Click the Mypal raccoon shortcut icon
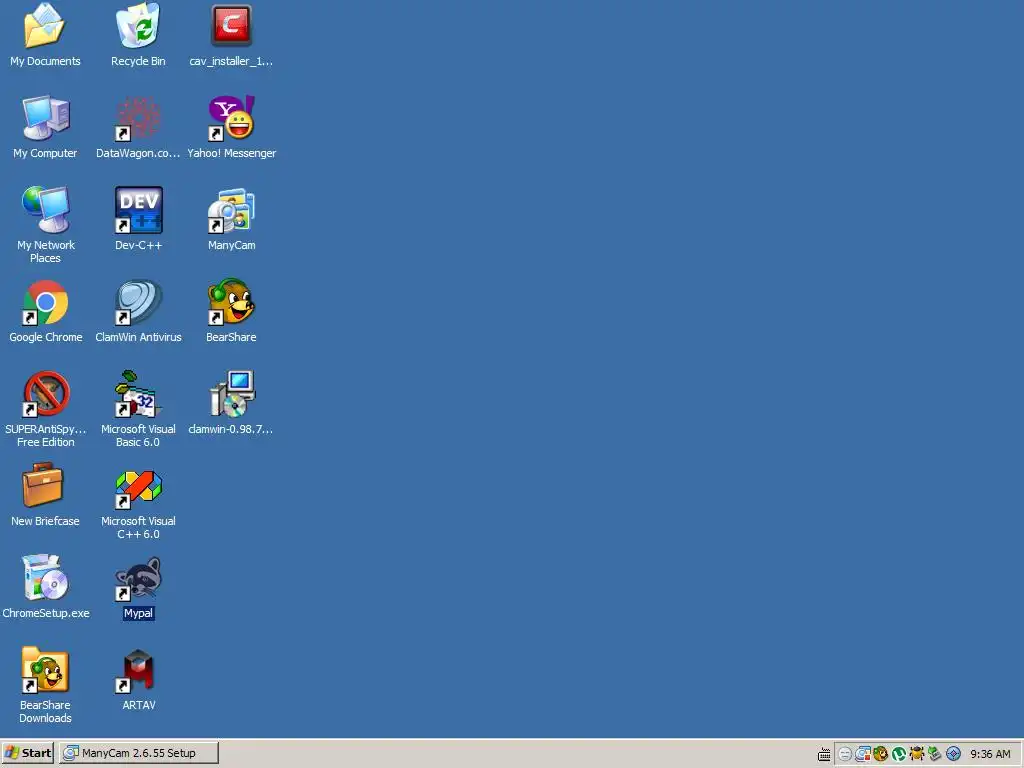 [x=138, y=579]
